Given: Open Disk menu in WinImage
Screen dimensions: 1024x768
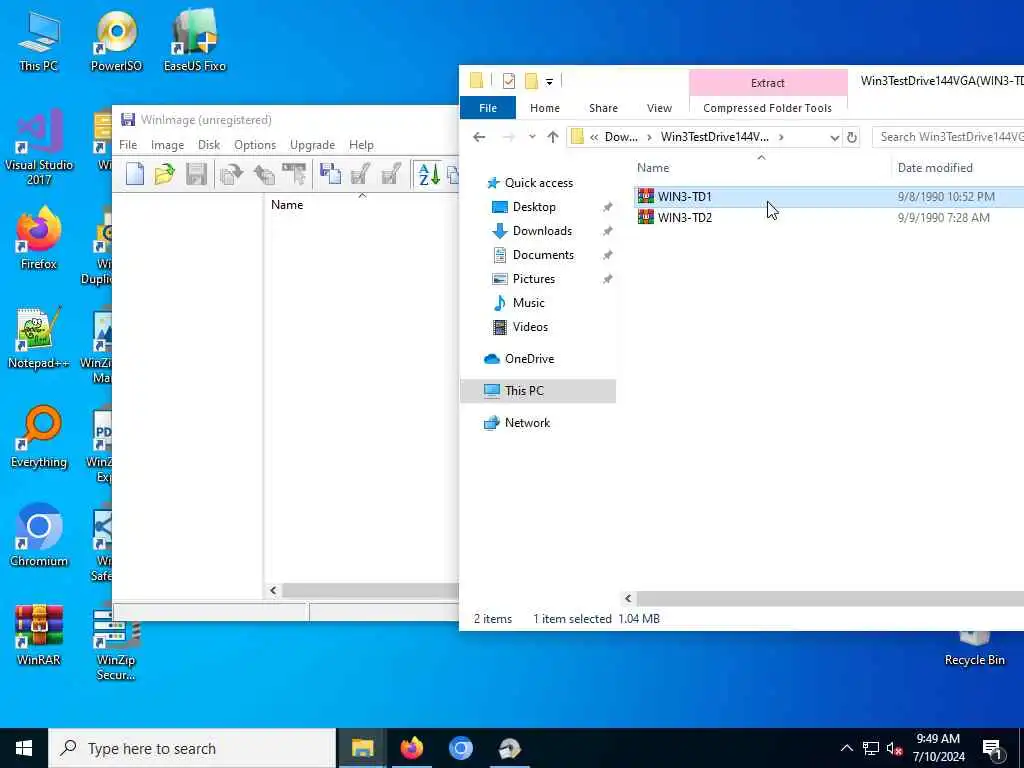Looking at the screenshot, I should point(209,145).
